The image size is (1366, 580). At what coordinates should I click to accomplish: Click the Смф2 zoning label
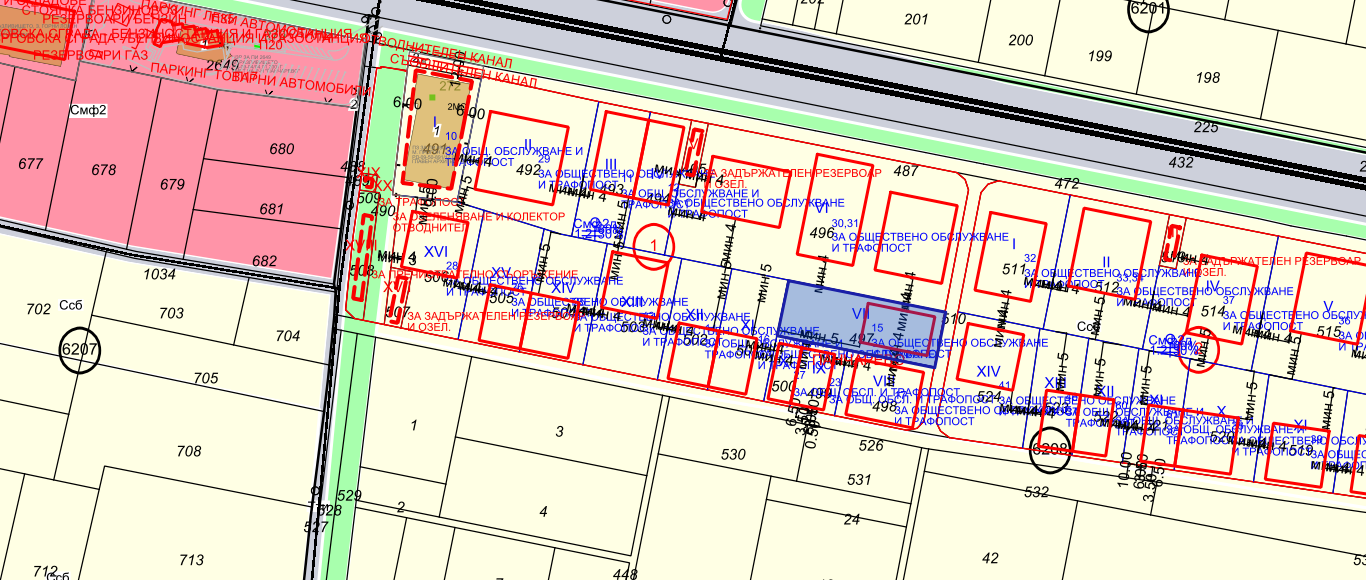click(x=88, y=110)
